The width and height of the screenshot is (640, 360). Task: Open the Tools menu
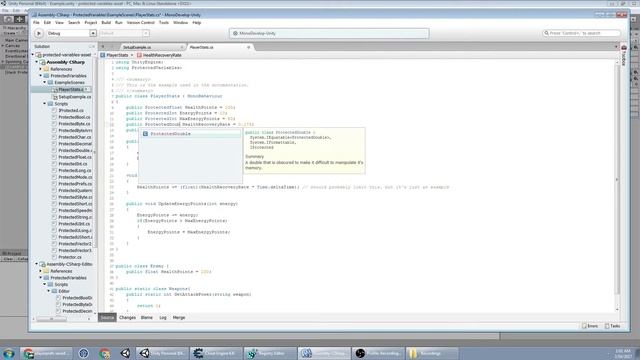[x=164, y=22]
